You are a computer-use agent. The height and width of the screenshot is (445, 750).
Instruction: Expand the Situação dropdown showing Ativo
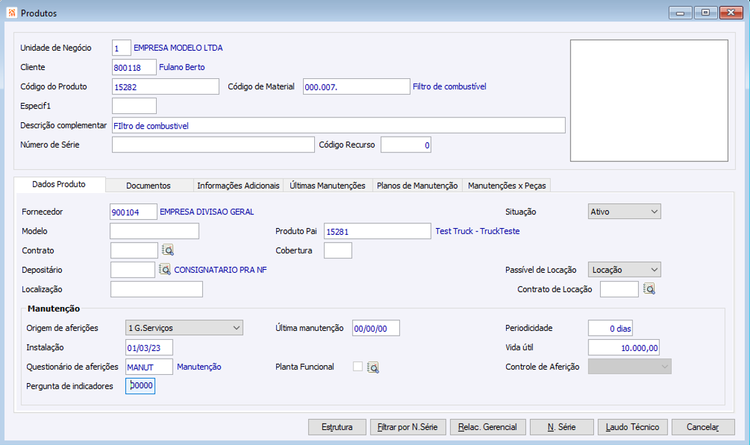624,211
